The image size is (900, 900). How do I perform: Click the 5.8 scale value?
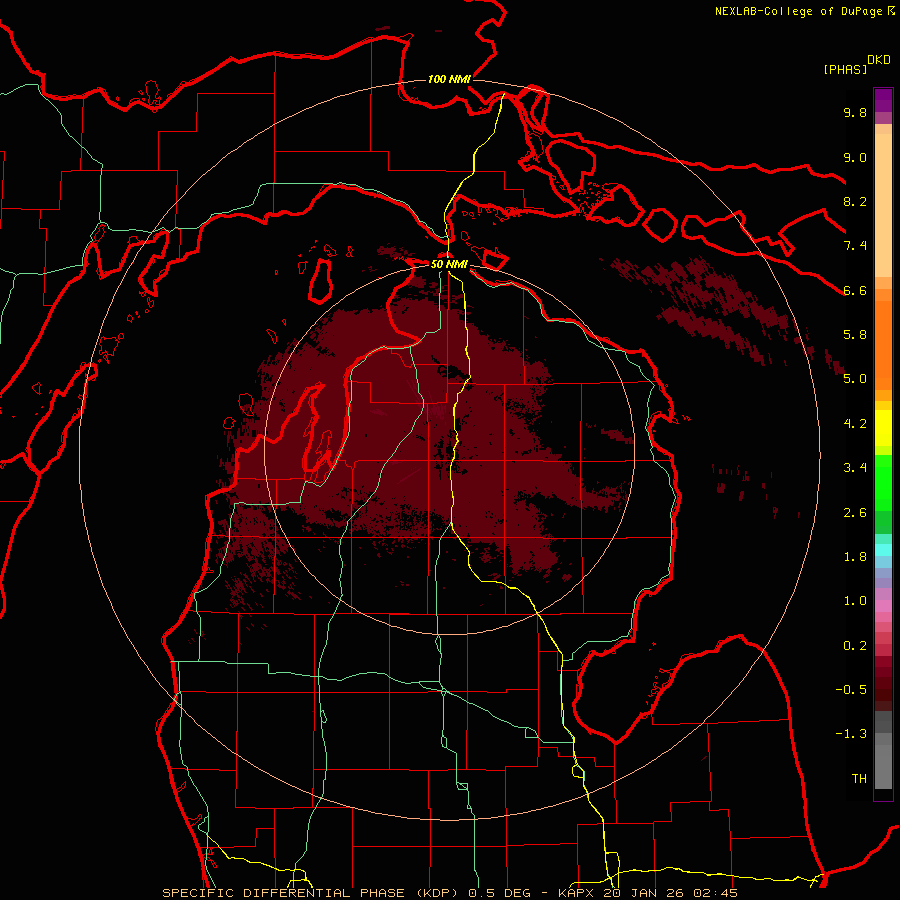(855, 335)
